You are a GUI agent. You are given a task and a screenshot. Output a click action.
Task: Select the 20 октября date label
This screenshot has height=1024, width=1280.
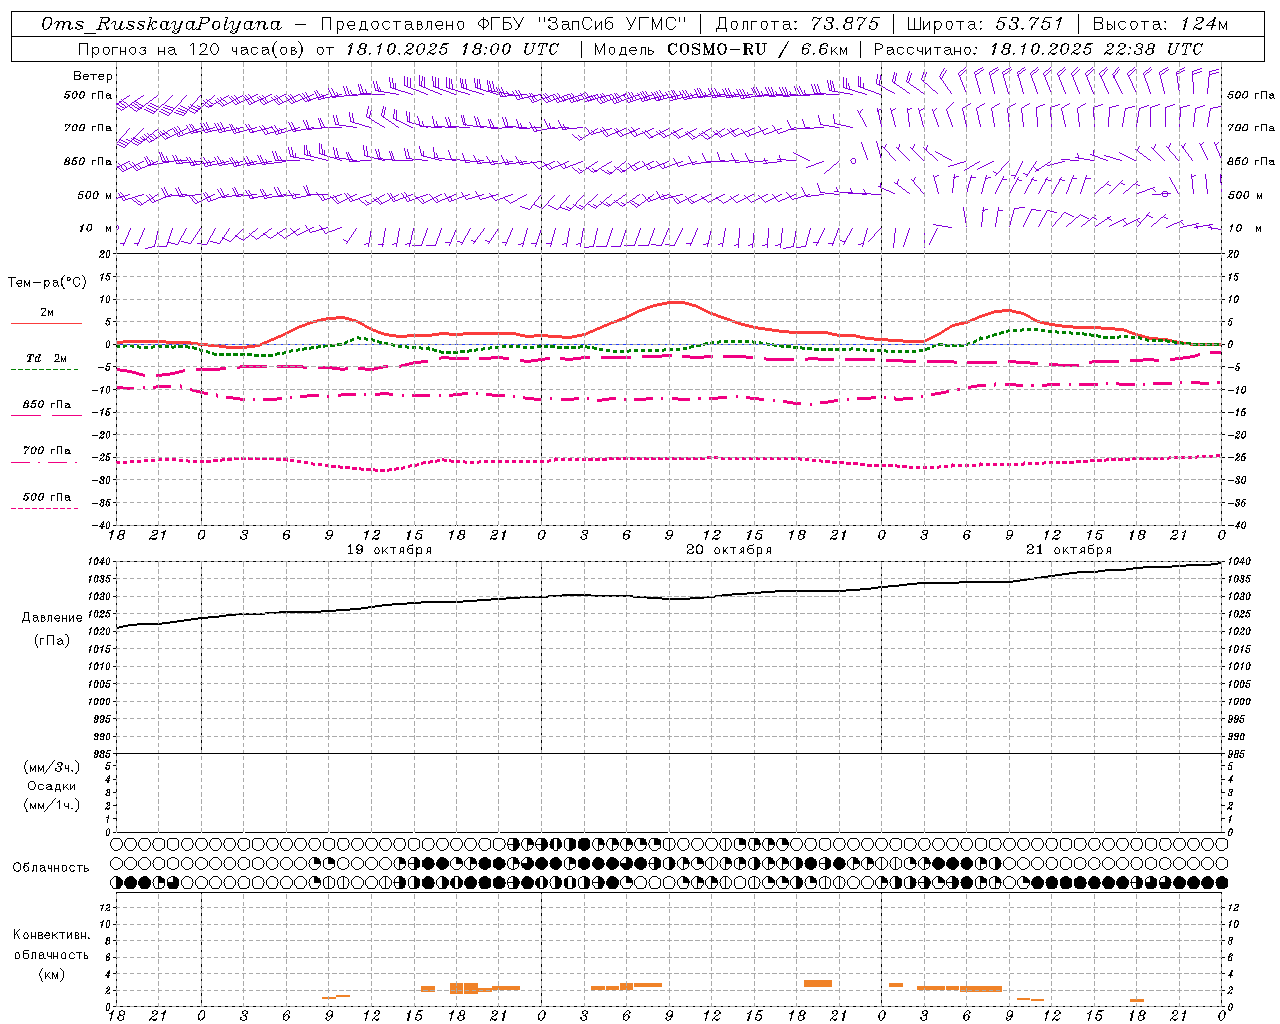click(x=729, y=550)
